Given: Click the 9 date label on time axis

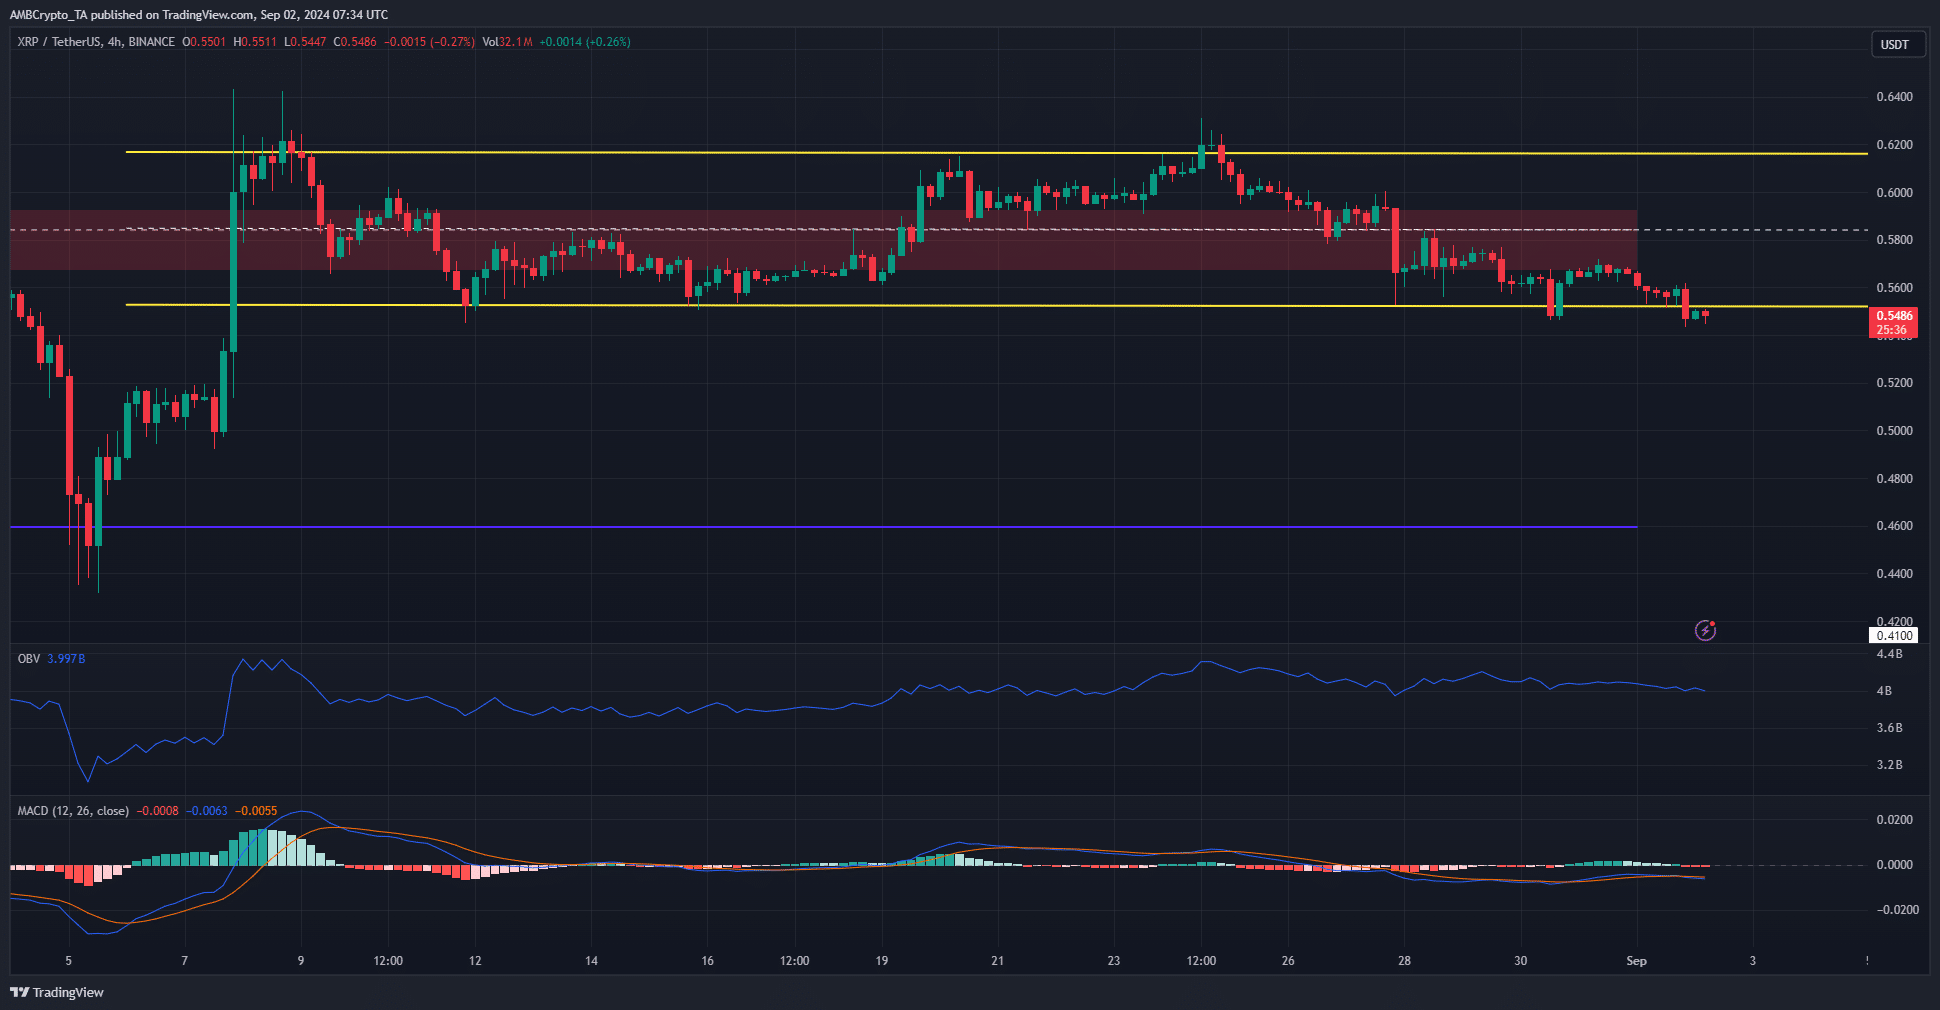Looking at the screenshot, I should (300, 961).
